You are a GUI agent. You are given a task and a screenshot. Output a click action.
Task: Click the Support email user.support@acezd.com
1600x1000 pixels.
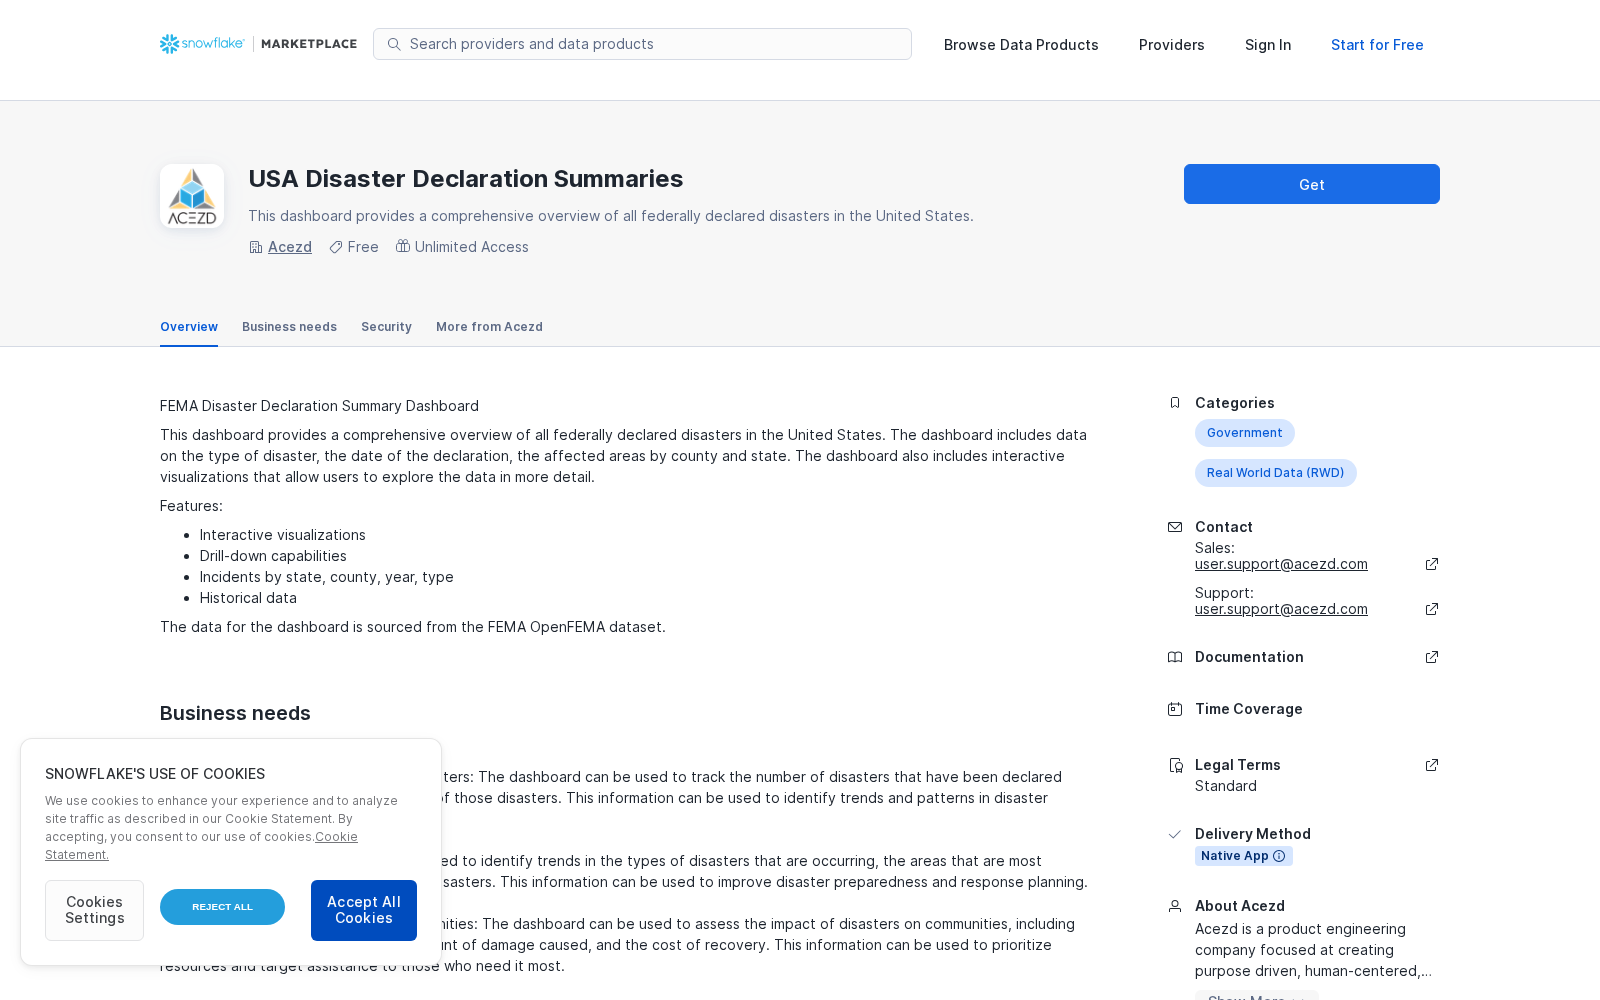(1281, 609)
